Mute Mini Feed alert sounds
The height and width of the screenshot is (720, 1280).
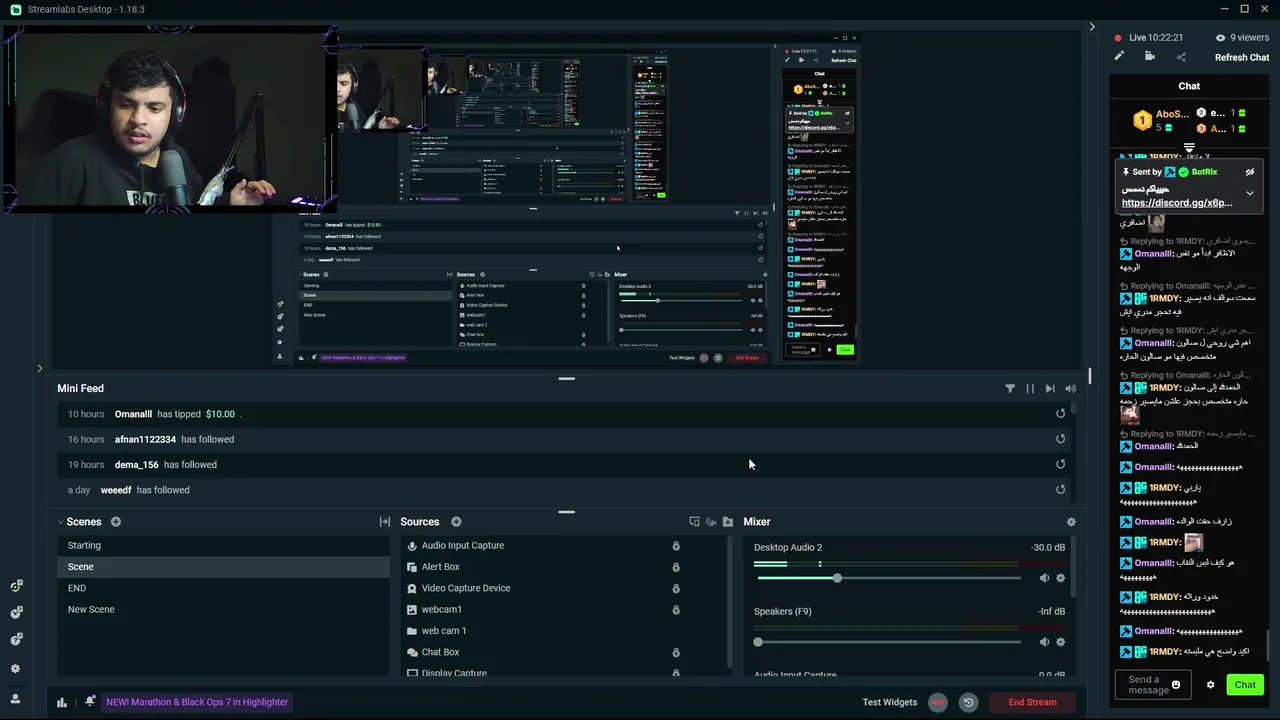1071,389
